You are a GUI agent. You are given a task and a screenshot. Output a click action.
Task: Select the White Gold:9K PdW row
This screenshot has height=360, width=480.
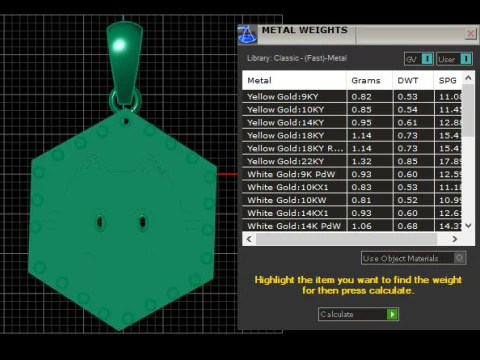pyautogui.click(x=352, y=174)
